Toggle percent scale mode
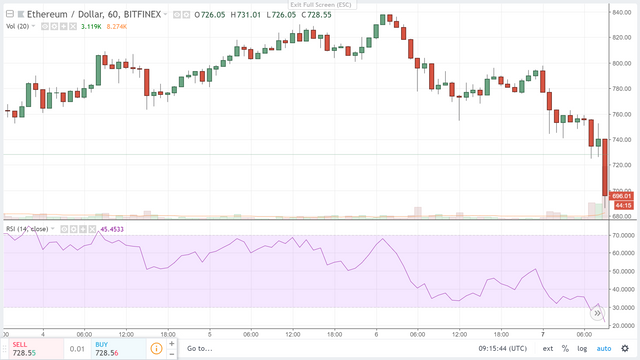 (x=565, y=349)
